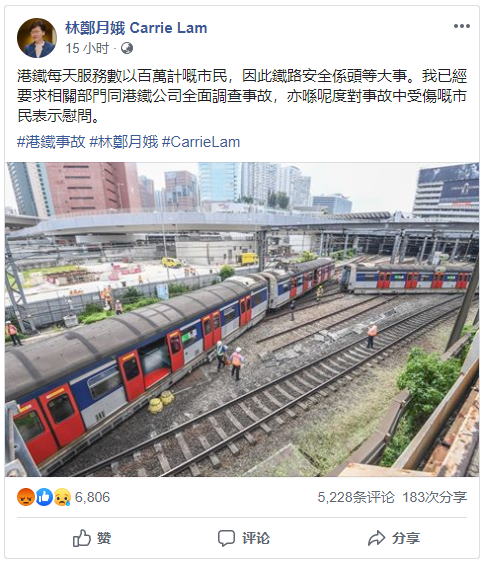Click the sad crying reaction icon

tap(62, 497)
